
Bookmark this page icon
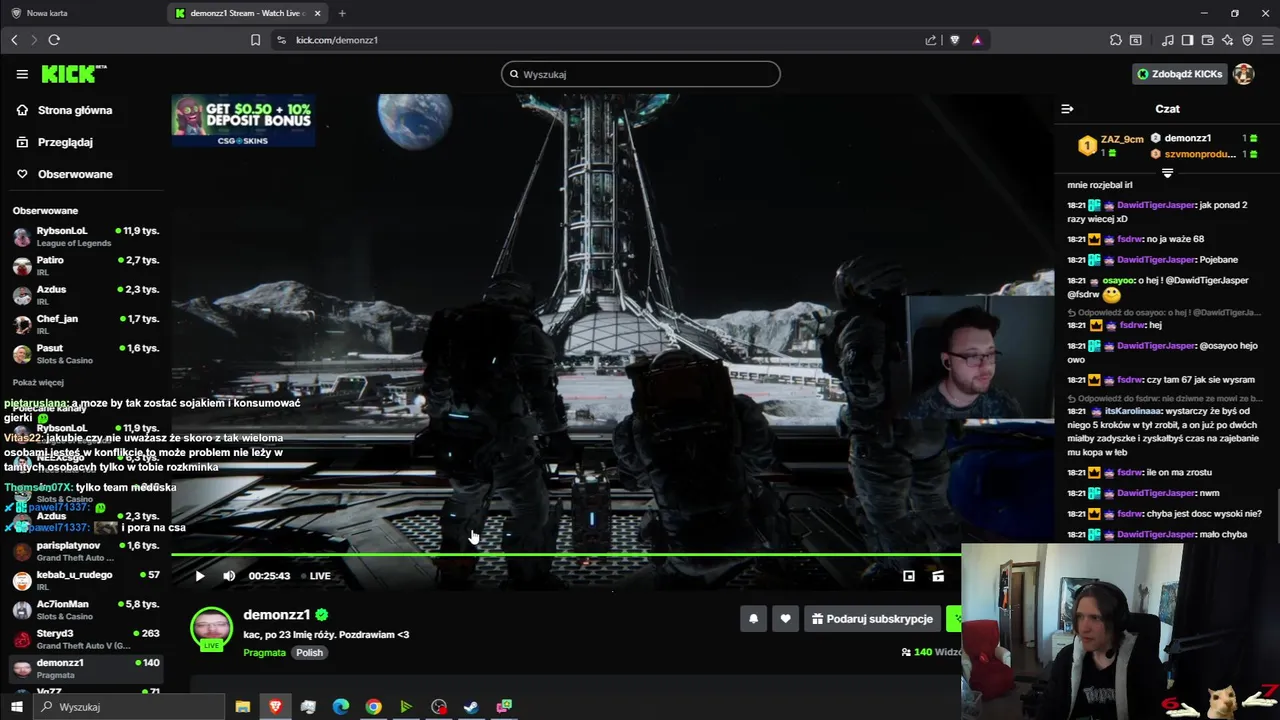pos(255,40)
